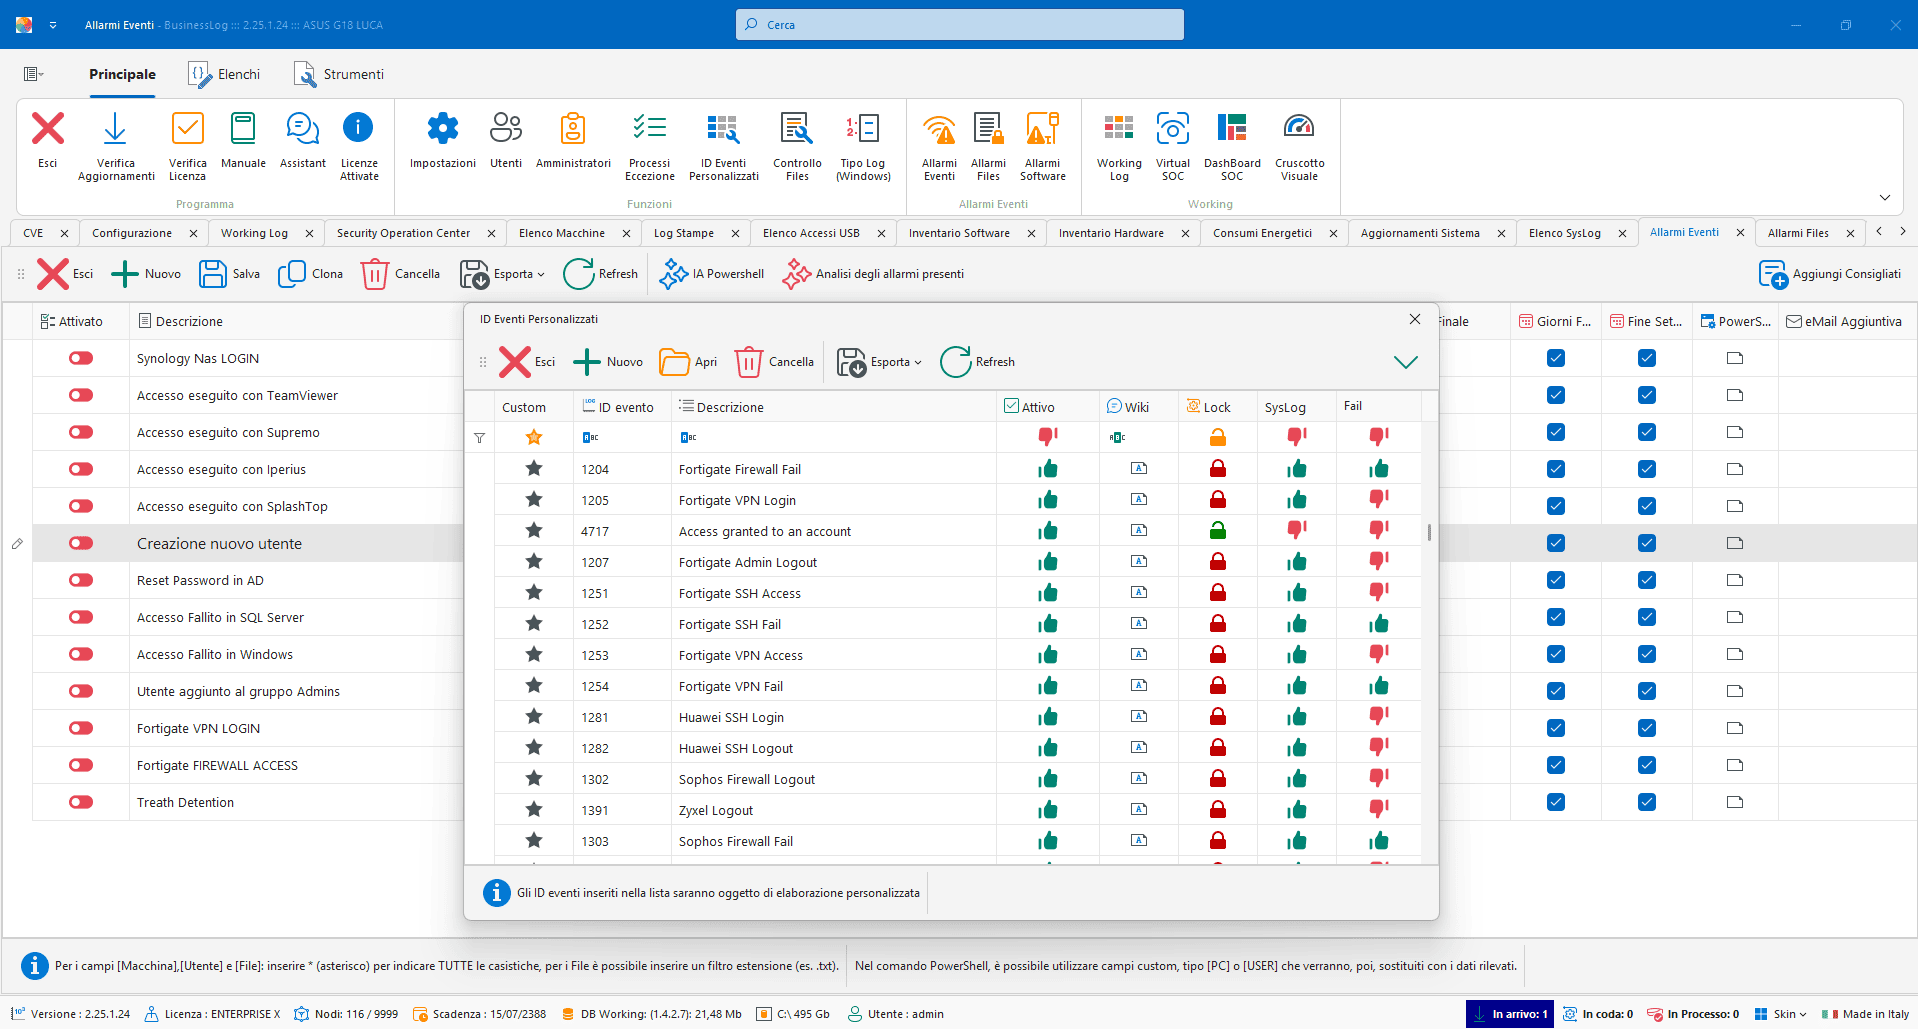1918x1029 pixels.
Task: Toggle Attivato switch for Synology Nas LOGIN
Action: [x=81, y=358]
